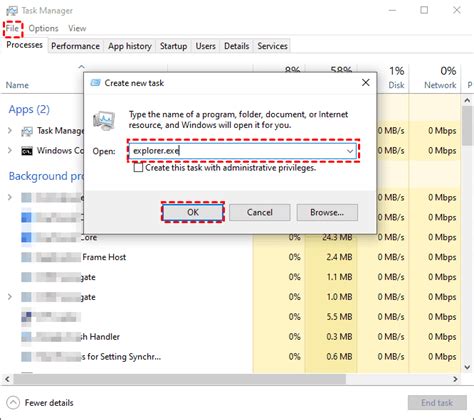Select the Background processes group heading

47,176
